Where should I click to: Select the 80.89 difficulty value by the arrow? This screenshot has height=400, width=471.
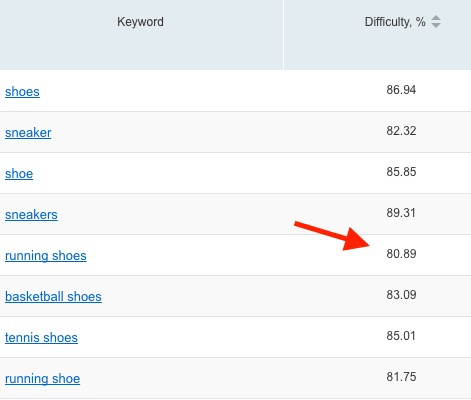401,254
